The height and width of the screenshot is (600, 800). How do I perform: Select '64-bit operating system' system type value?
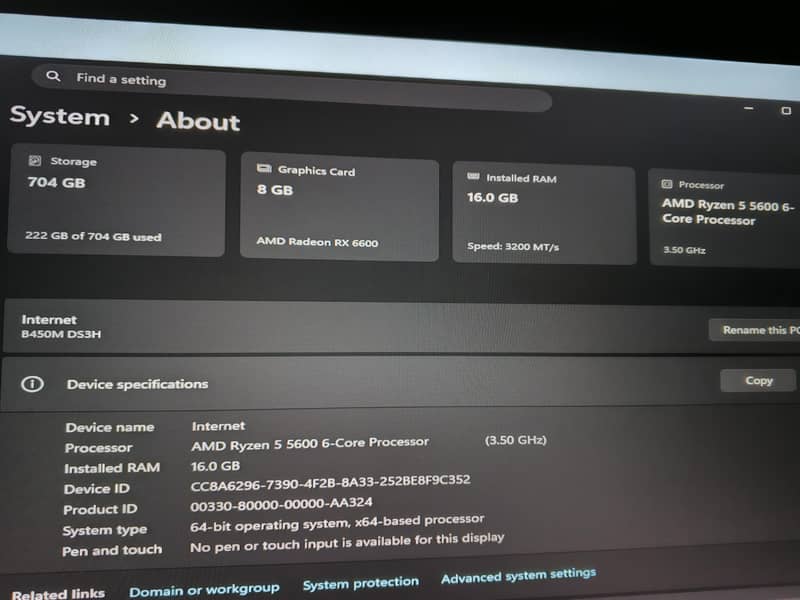(337, 523)
